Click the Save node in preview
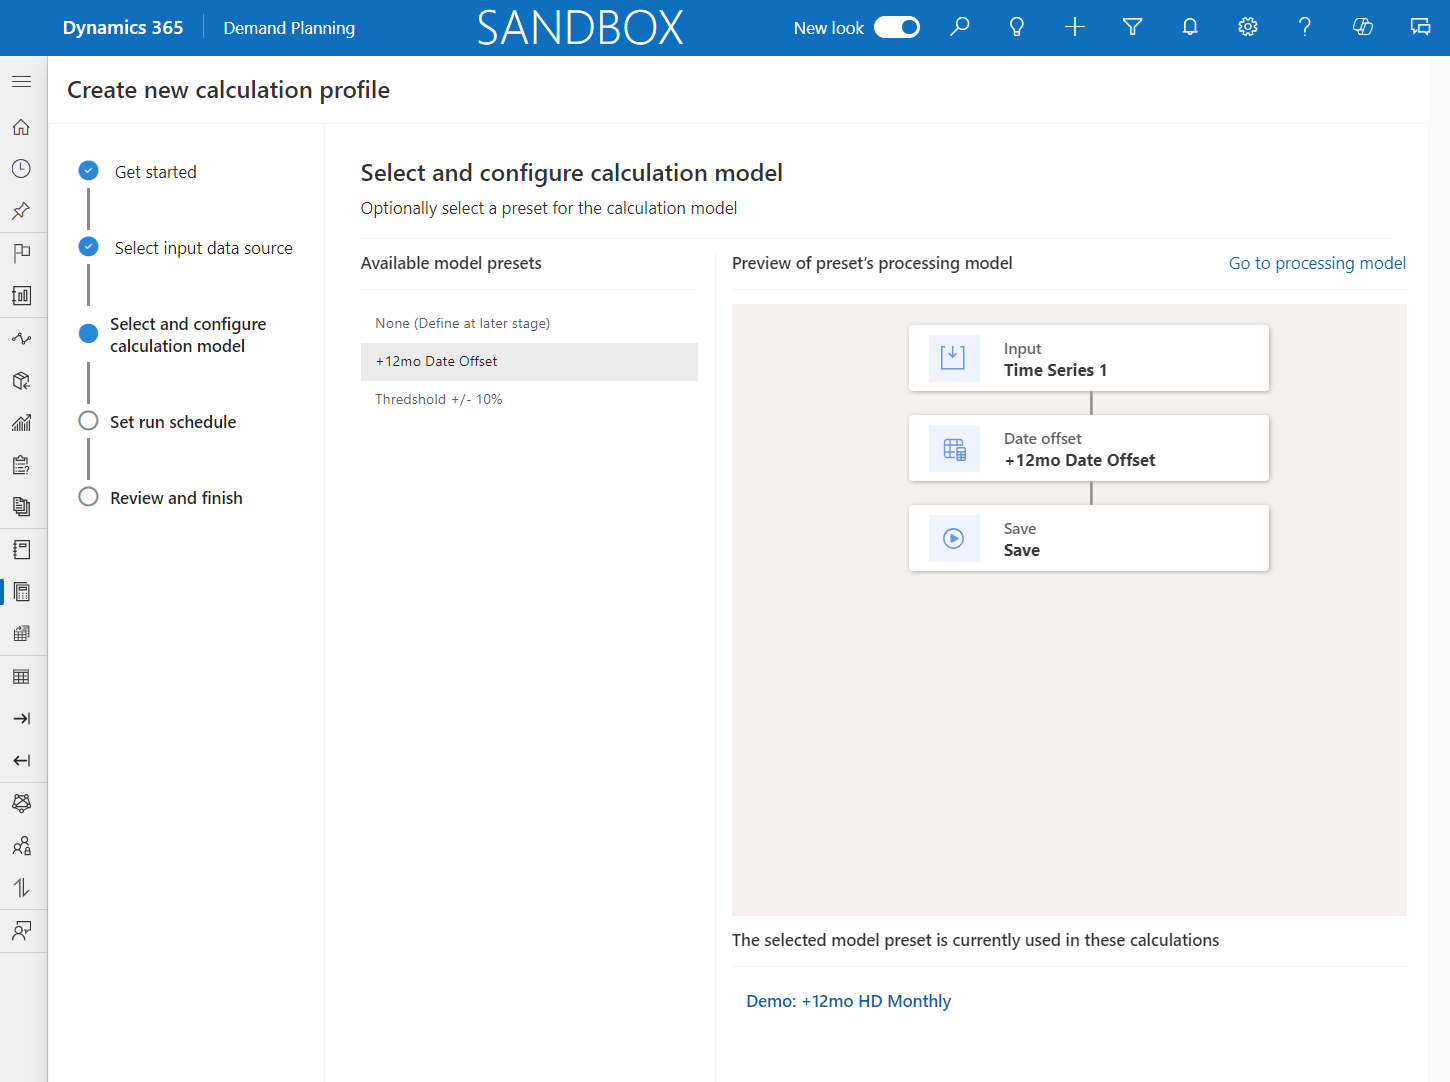 click(1089, 538)
